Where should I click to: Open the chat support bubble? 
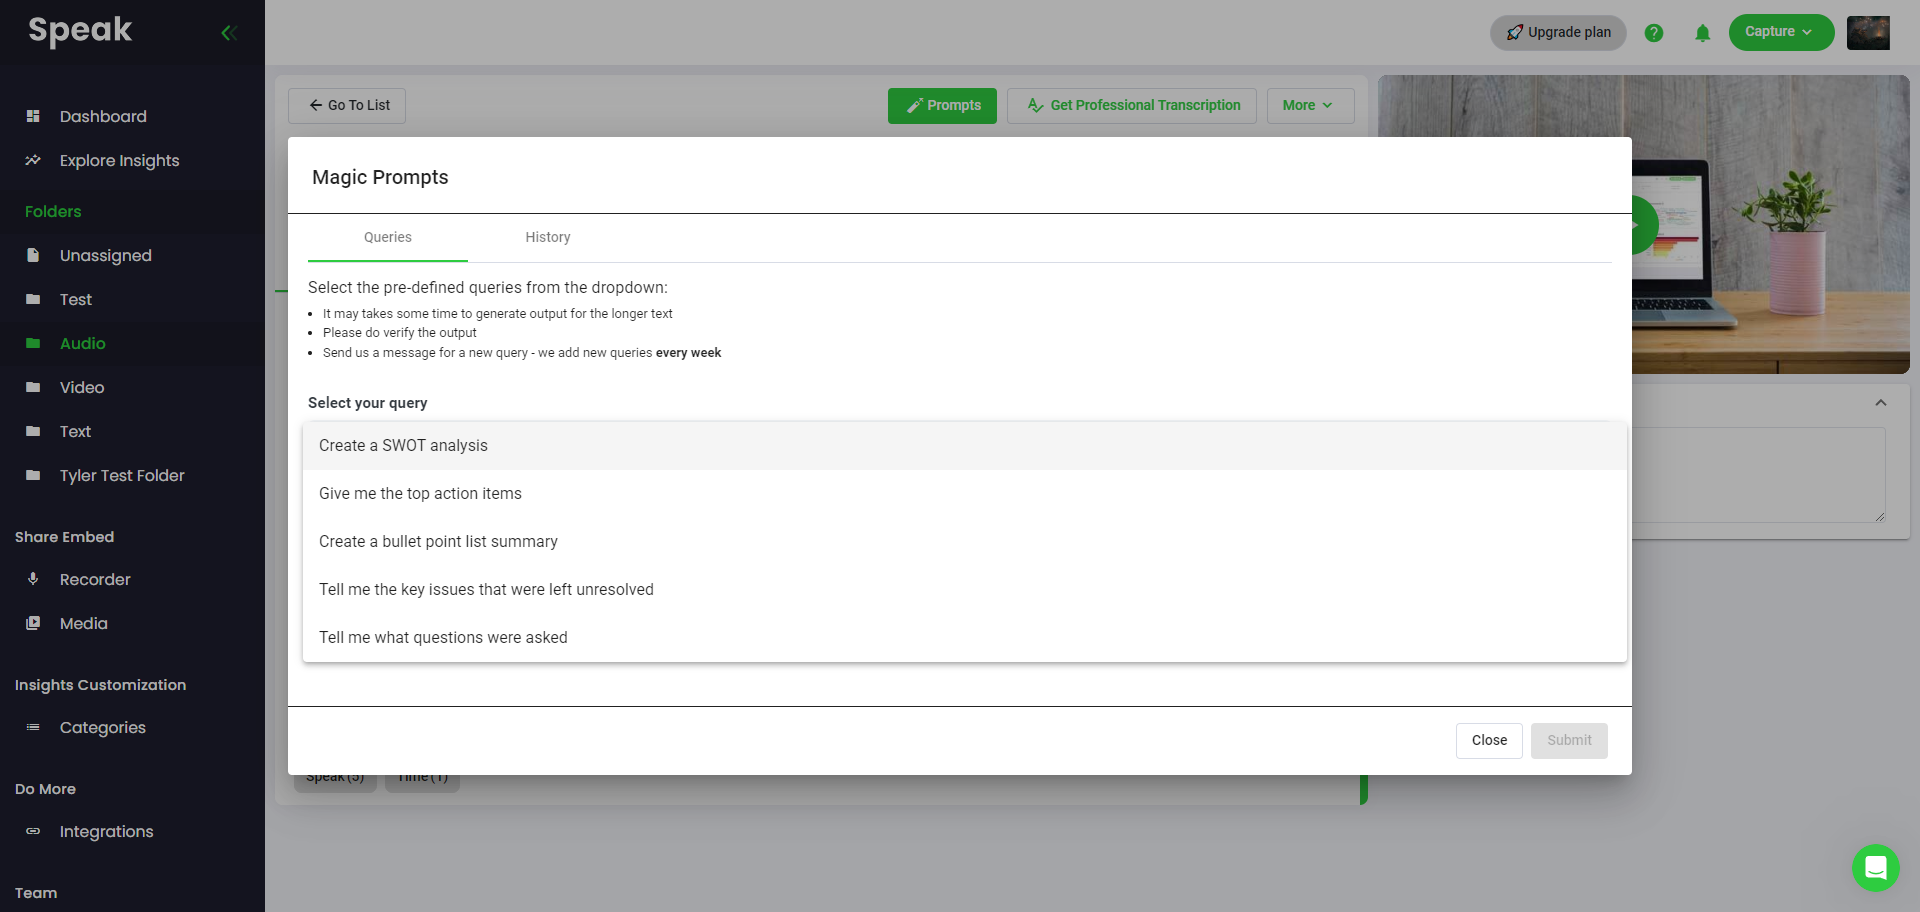[1875, 867]
